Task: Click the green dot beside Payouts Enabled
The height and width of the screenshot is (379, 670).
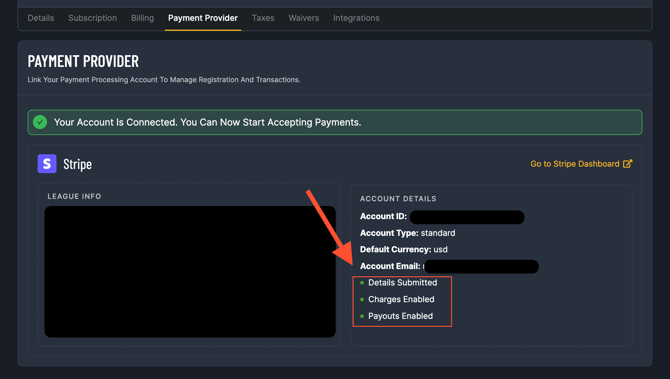Action: 362,316
